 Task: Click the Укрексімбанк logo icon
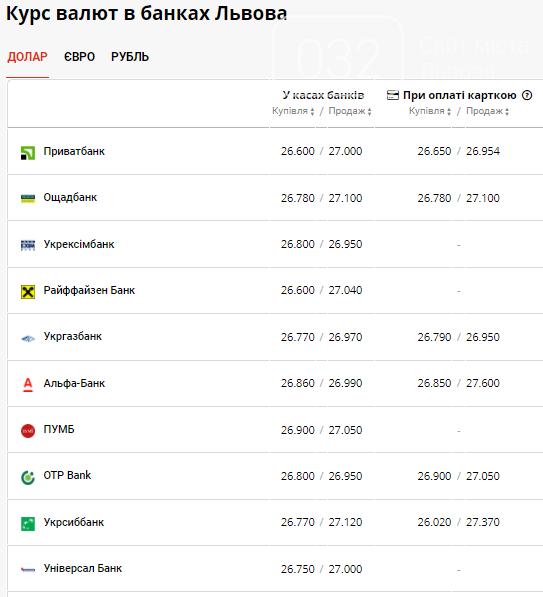point(28,245)
